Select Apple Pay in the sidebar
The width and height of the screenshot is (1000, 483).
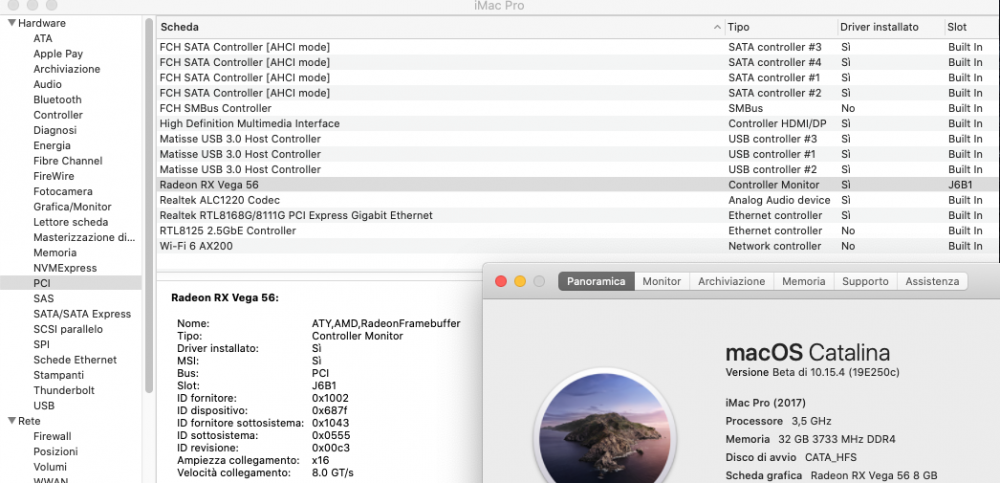(x=58, y=54)
